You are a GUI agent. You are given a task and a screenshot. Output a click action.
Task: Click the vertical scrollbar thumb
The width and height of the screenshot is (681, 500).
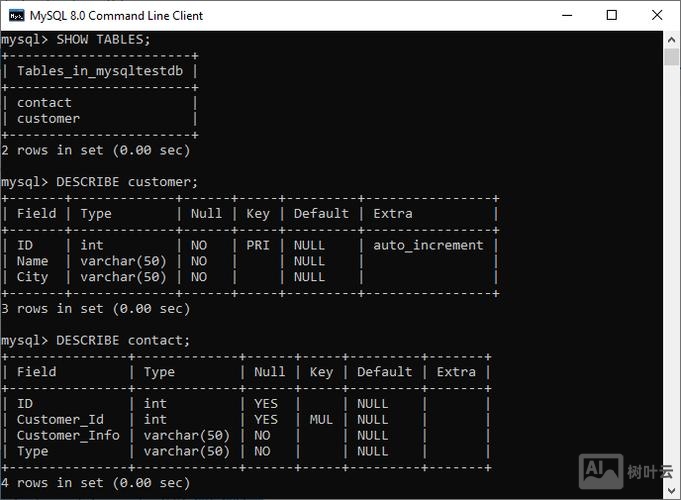tap(671, 57)
